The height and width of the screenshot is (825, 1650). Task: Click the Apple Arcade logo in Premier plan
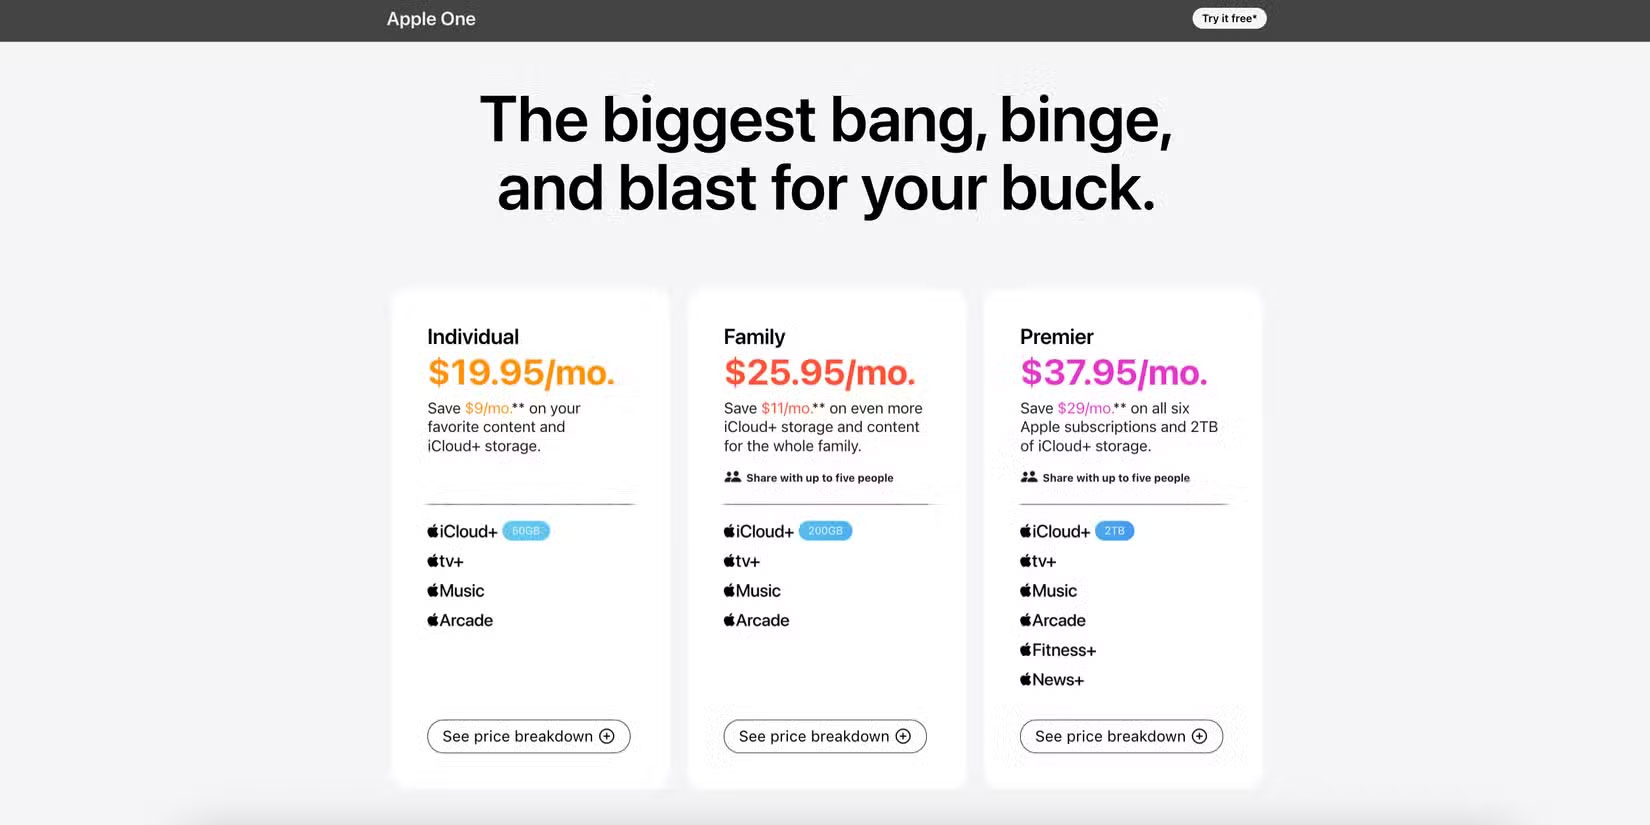[1053, 621]
